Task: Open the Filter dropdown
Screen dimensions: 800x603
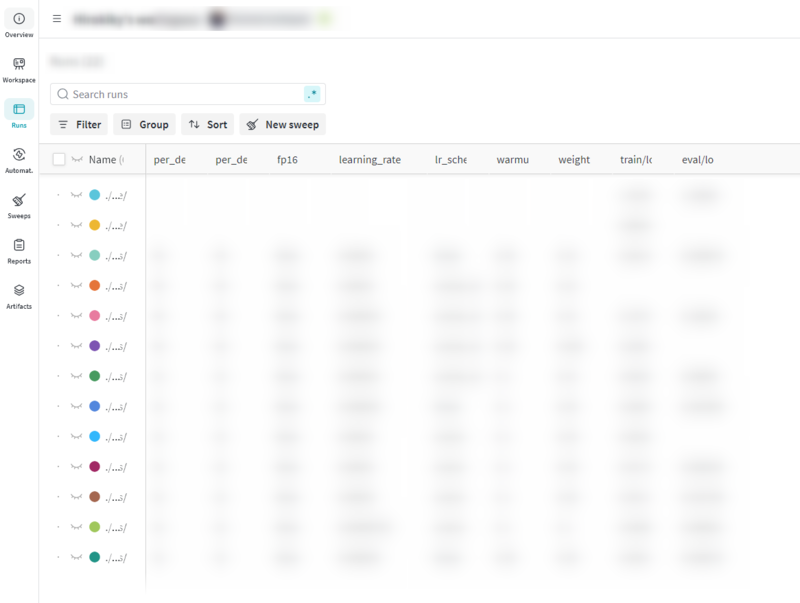Action: coord(79,124)
